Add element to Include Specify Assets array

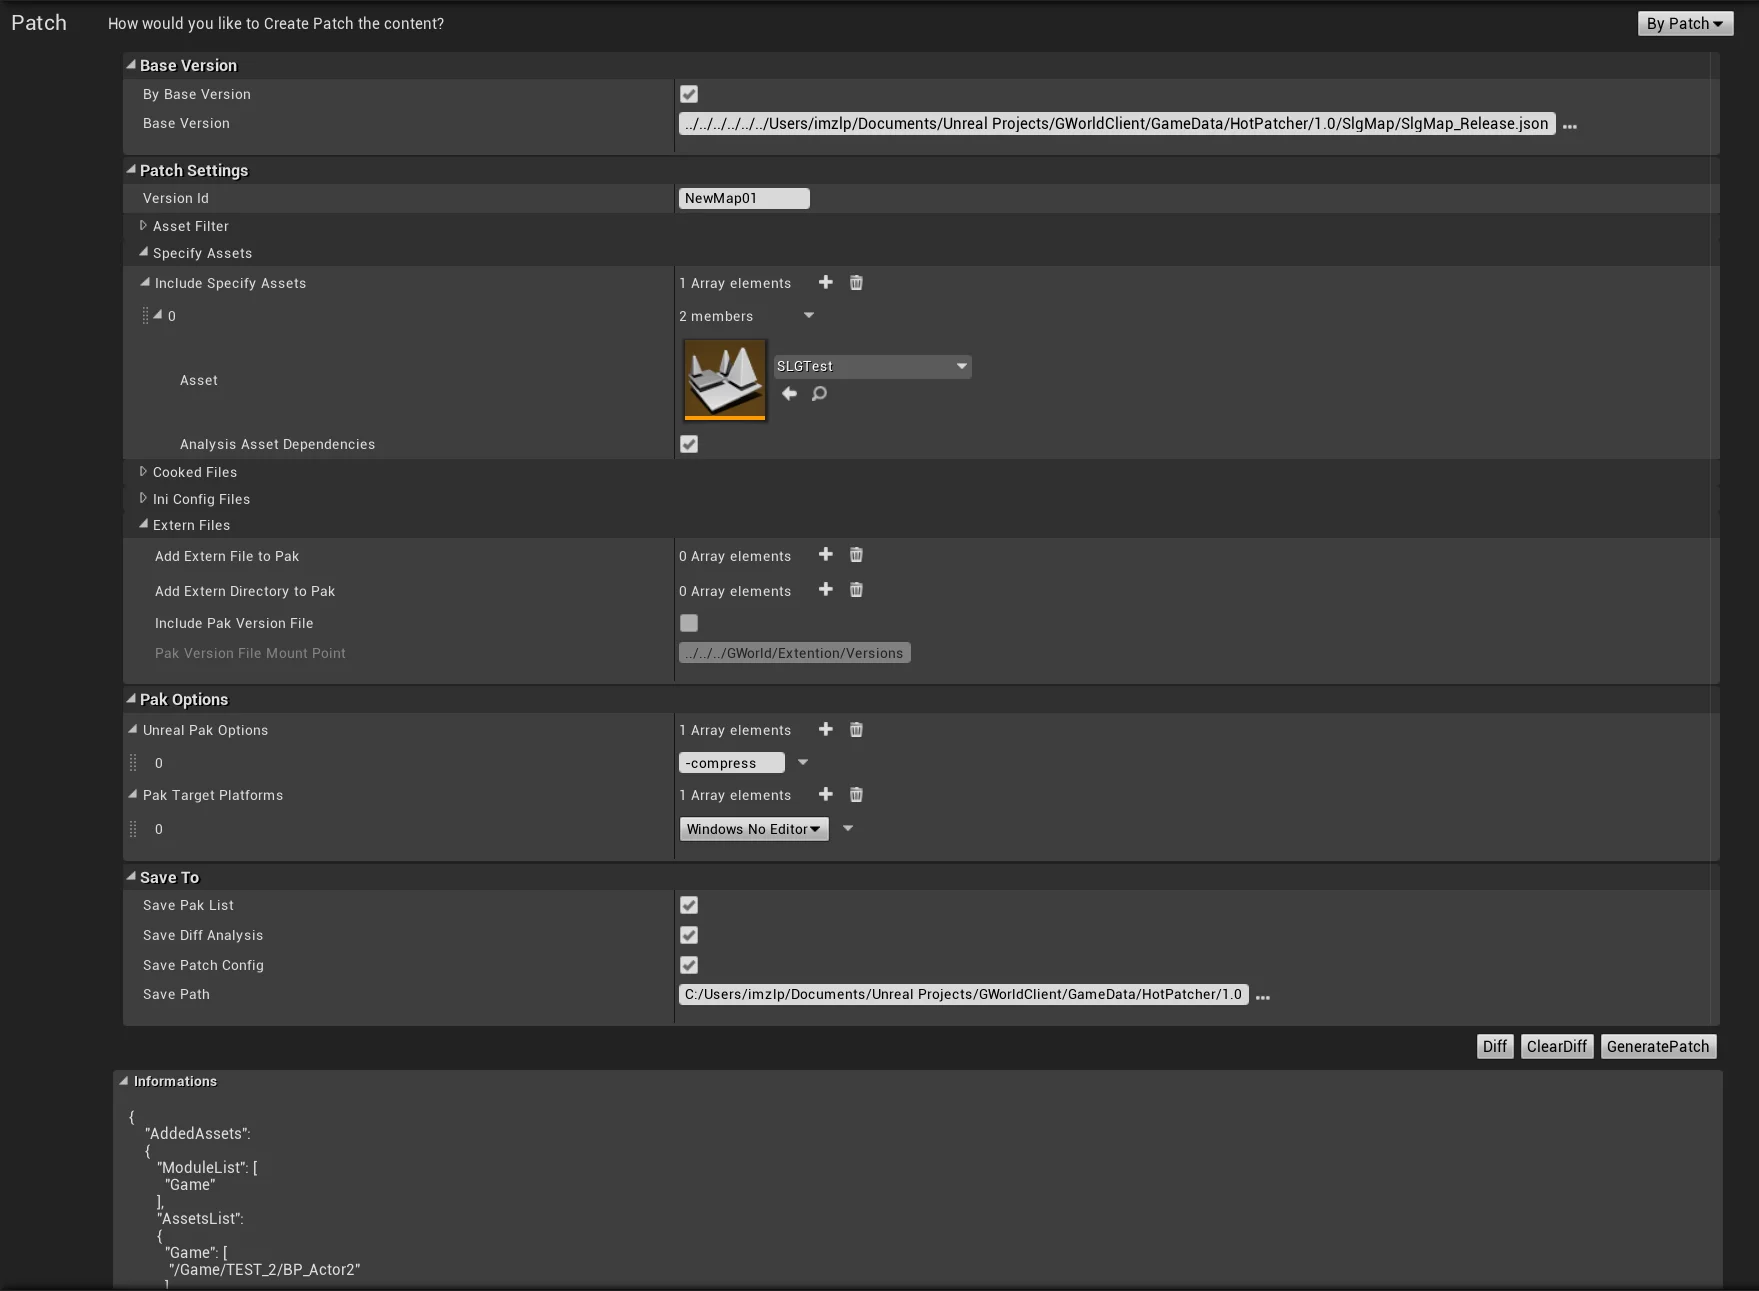tap(825, 283)
